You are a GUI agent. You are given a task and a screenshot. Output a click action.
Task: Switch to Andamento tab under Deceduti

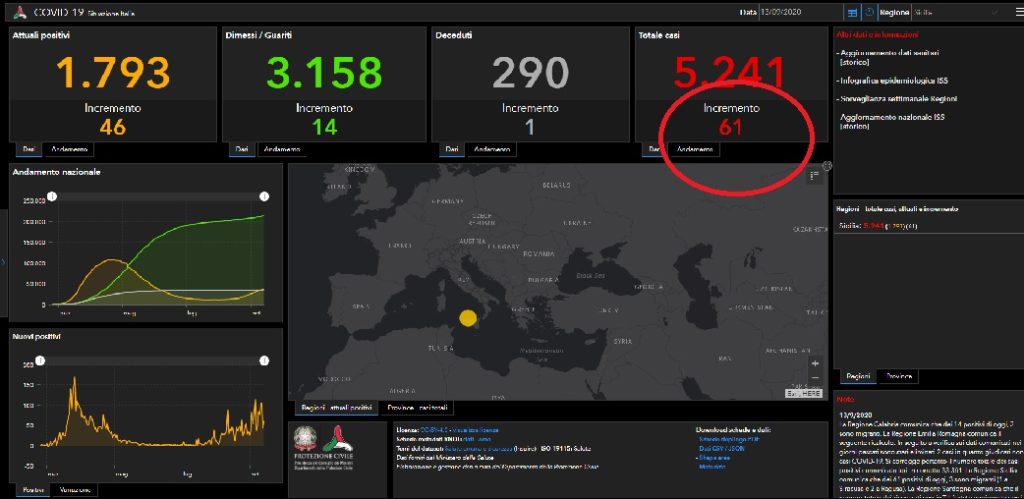click(492, 149)
